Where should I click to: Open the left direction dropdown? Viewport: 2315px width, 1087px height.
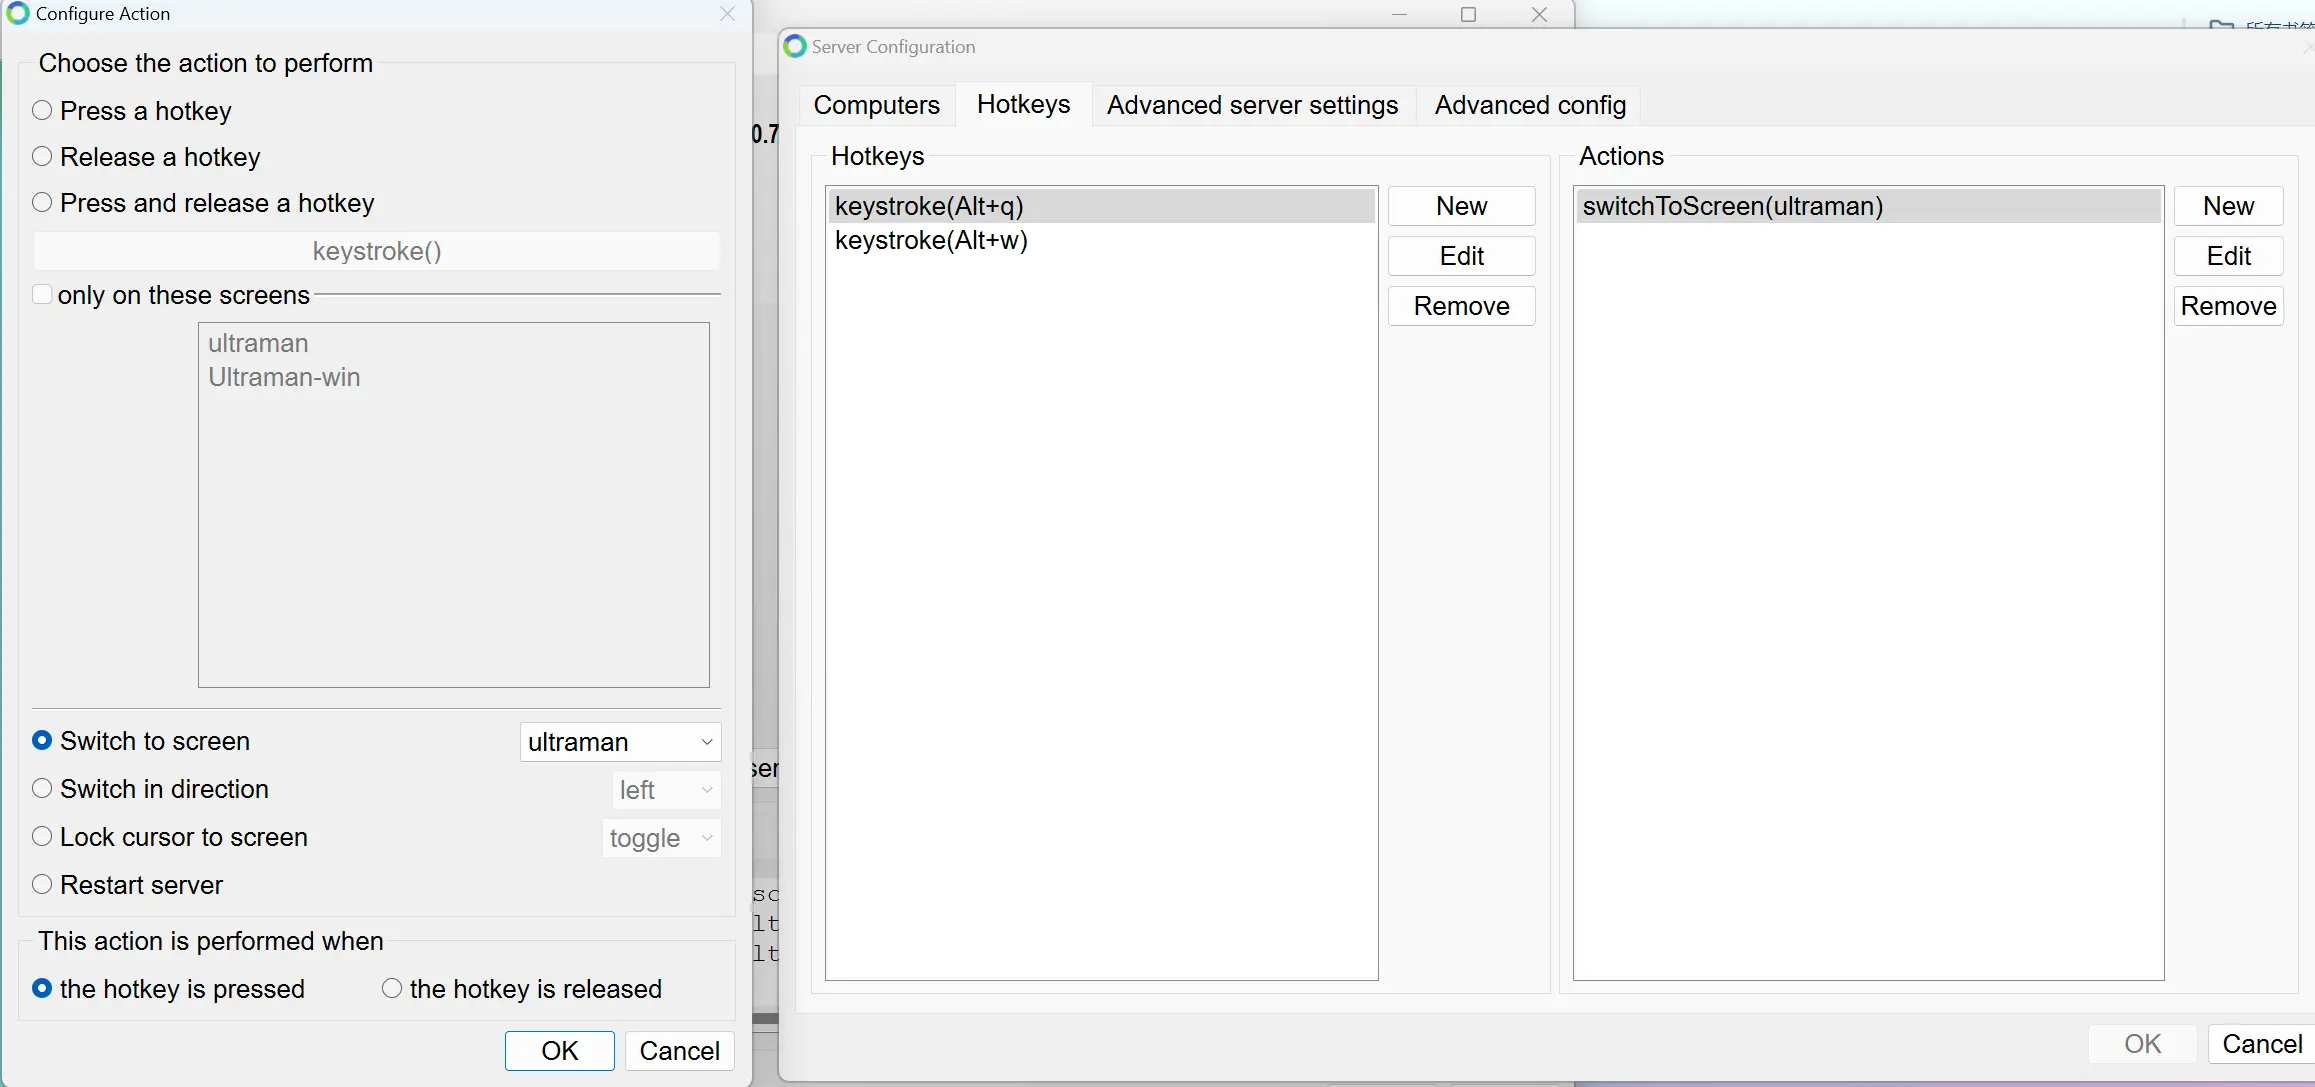[666, 790]
